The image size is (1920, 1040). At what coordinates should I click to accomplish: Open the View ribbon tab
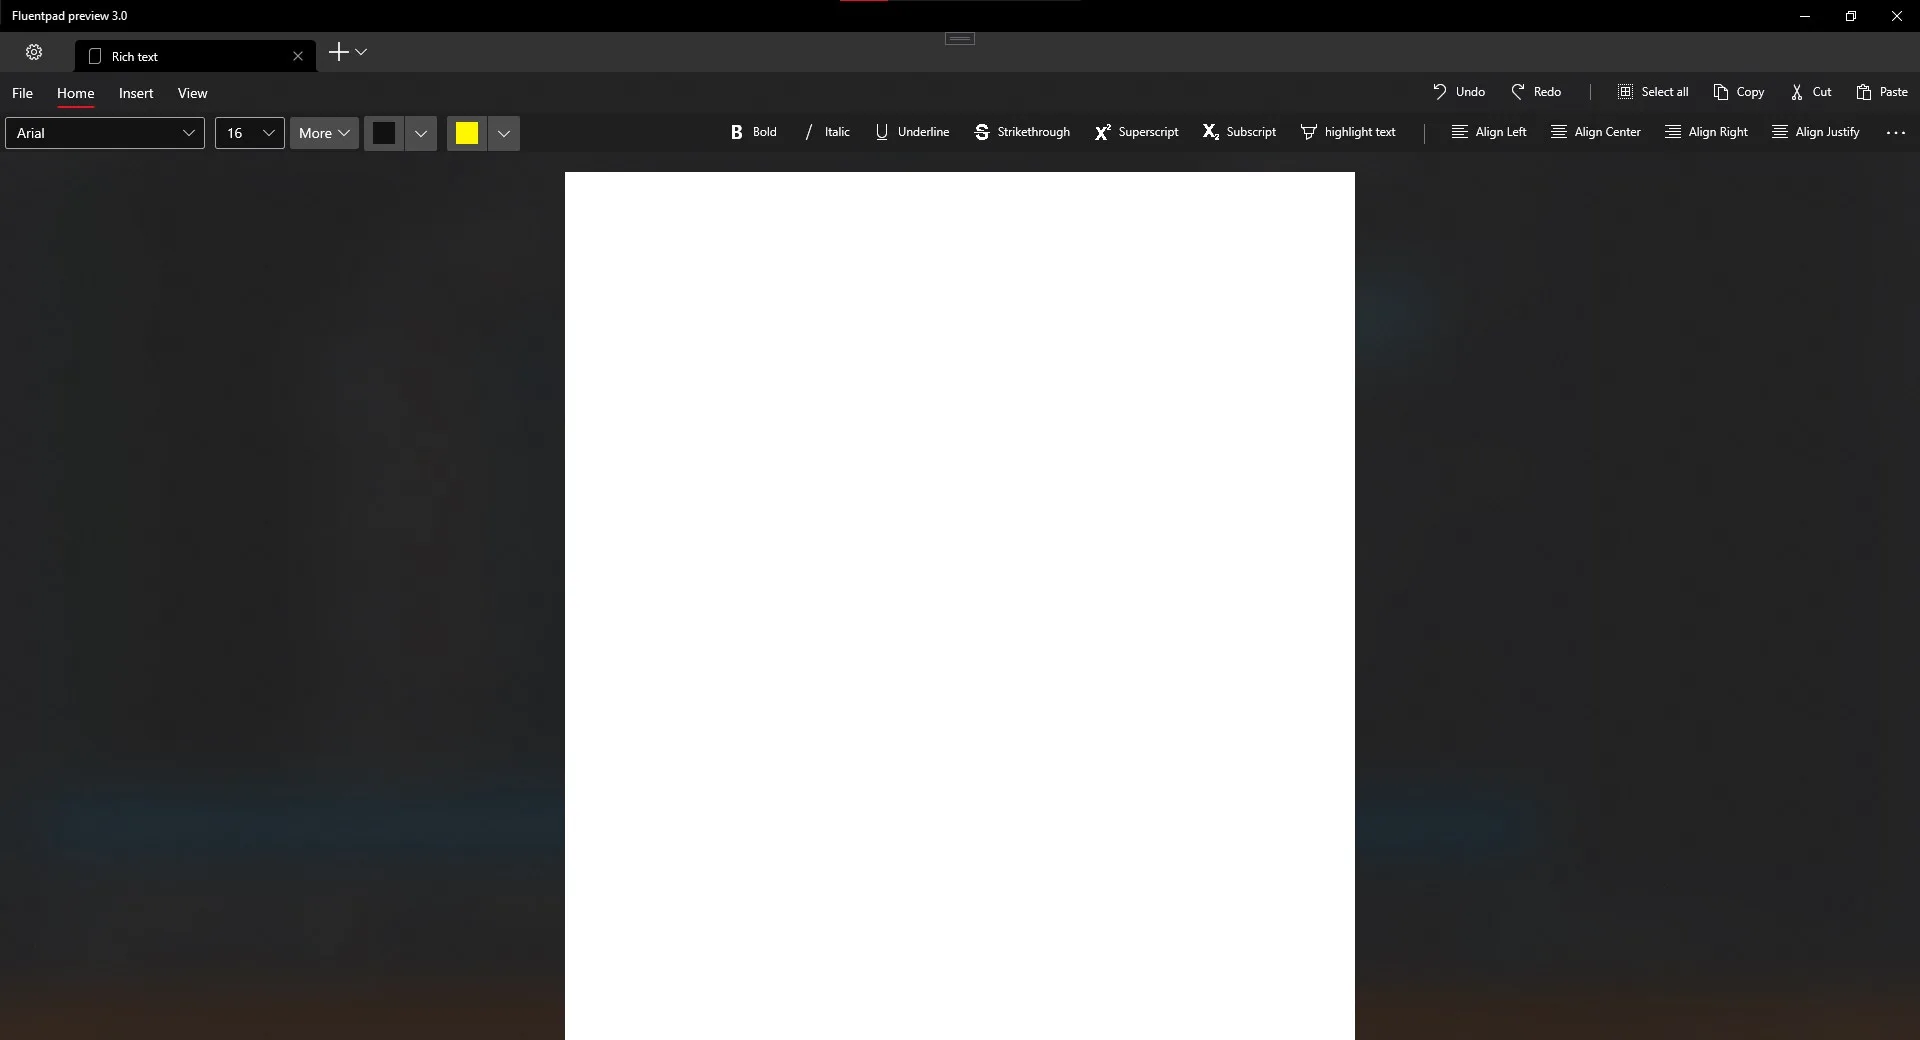coord(192,93)
